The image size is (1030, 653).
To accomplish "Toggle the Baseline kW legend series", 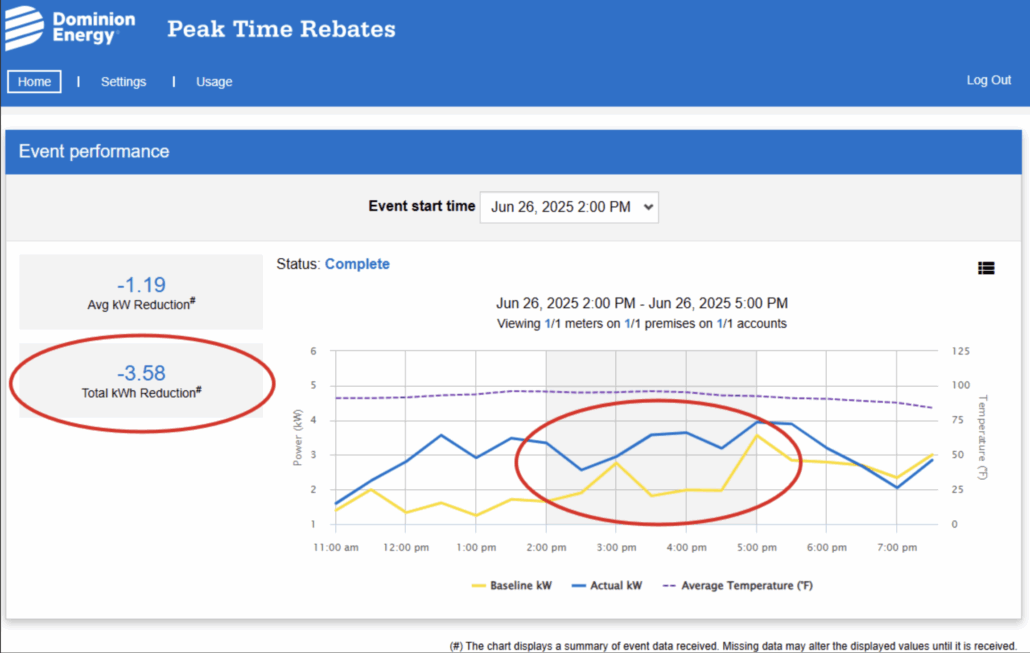I will click(x=512, y=585).
